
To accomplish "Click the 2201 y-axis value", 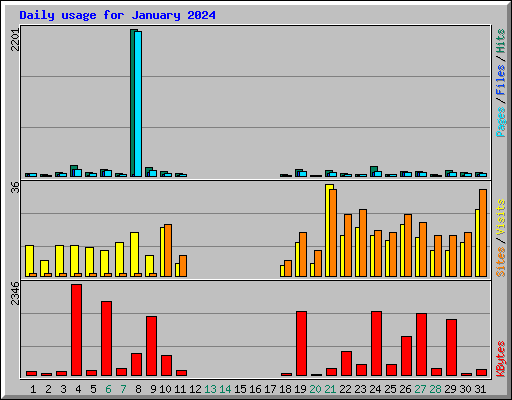I will pos(15,40).
